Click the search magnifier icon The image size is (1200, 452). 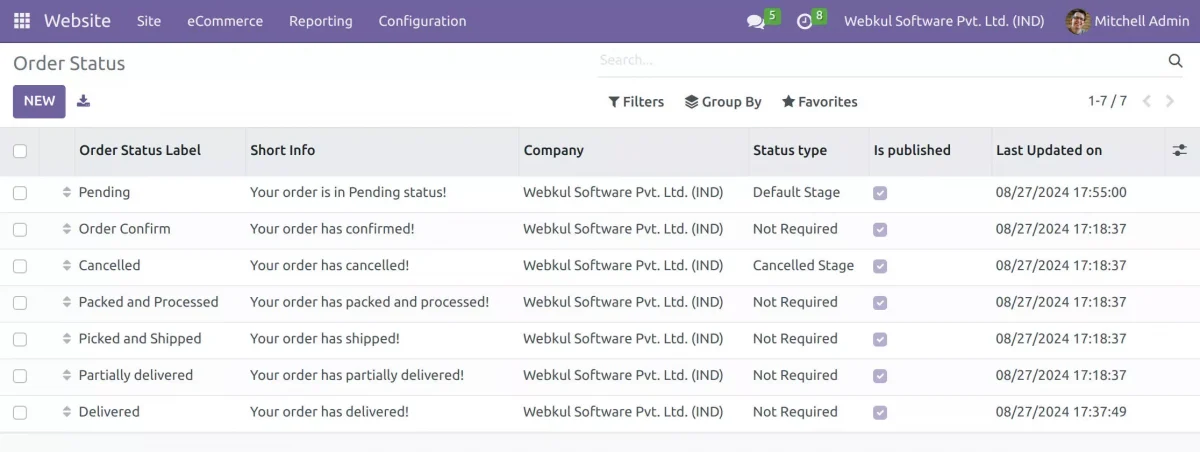point(1175,61)
